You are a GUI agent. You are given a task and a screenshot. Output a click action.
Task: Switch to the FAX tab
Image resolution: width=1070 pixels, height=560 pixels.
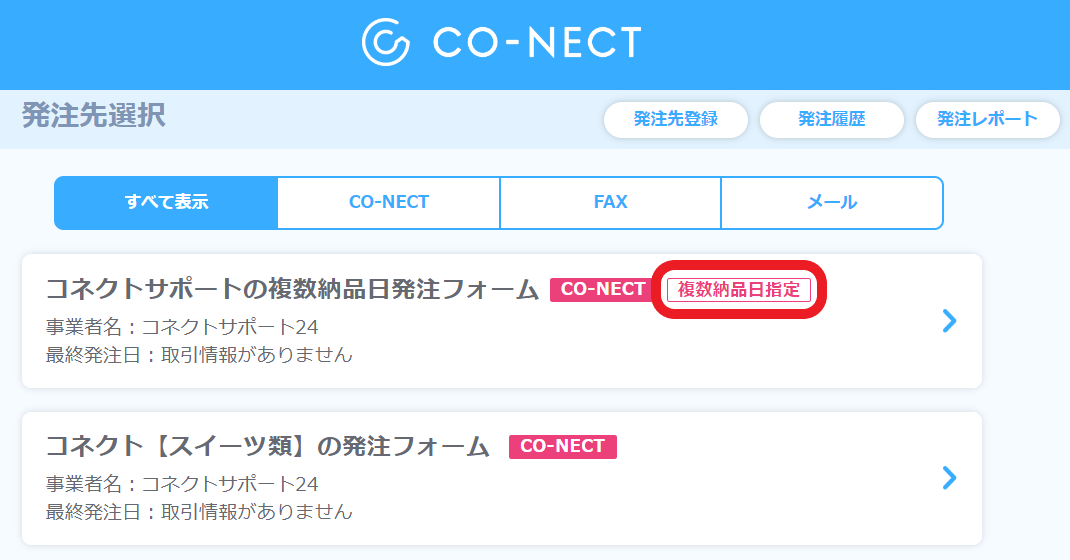[611, 203]
